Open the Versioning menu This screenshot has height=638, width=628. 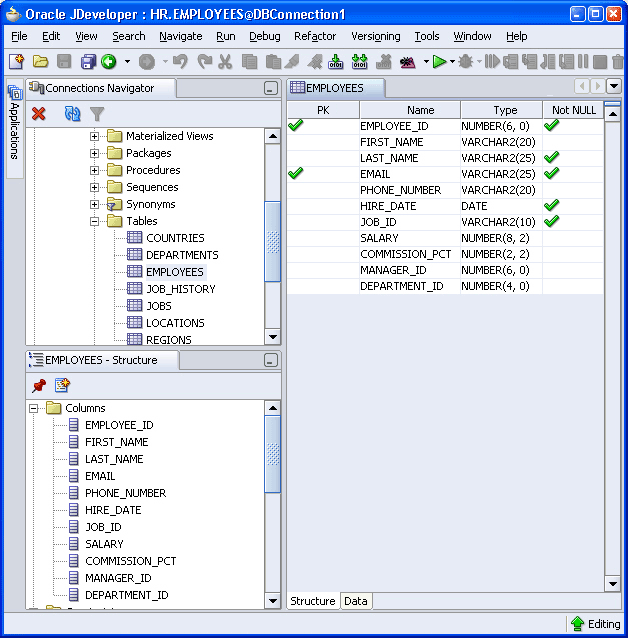coord(376,36)
